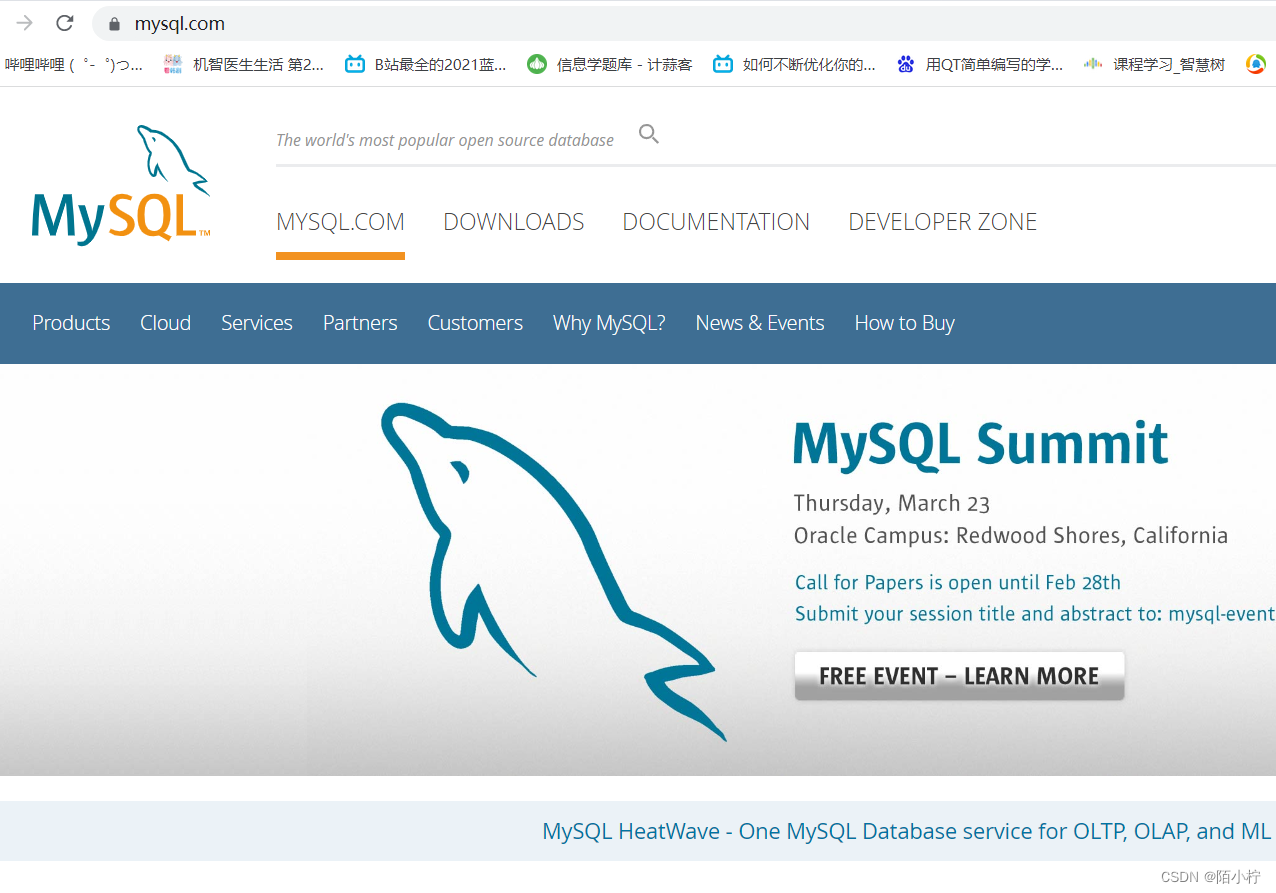Click the MySQL dolphin logo
The height and width of the screenshot is (893, 1276).
(121, 184)
